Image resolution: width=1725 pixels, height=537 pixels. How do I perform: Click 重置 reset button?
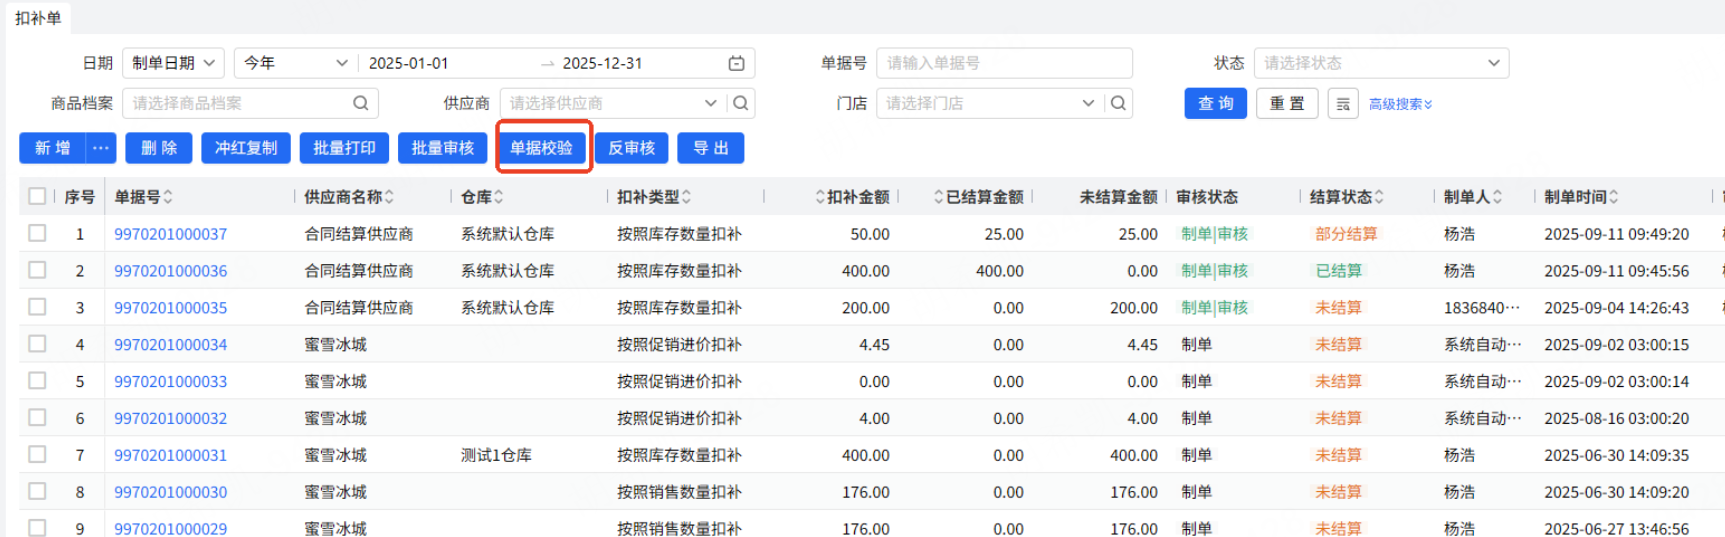(1287, 104)
